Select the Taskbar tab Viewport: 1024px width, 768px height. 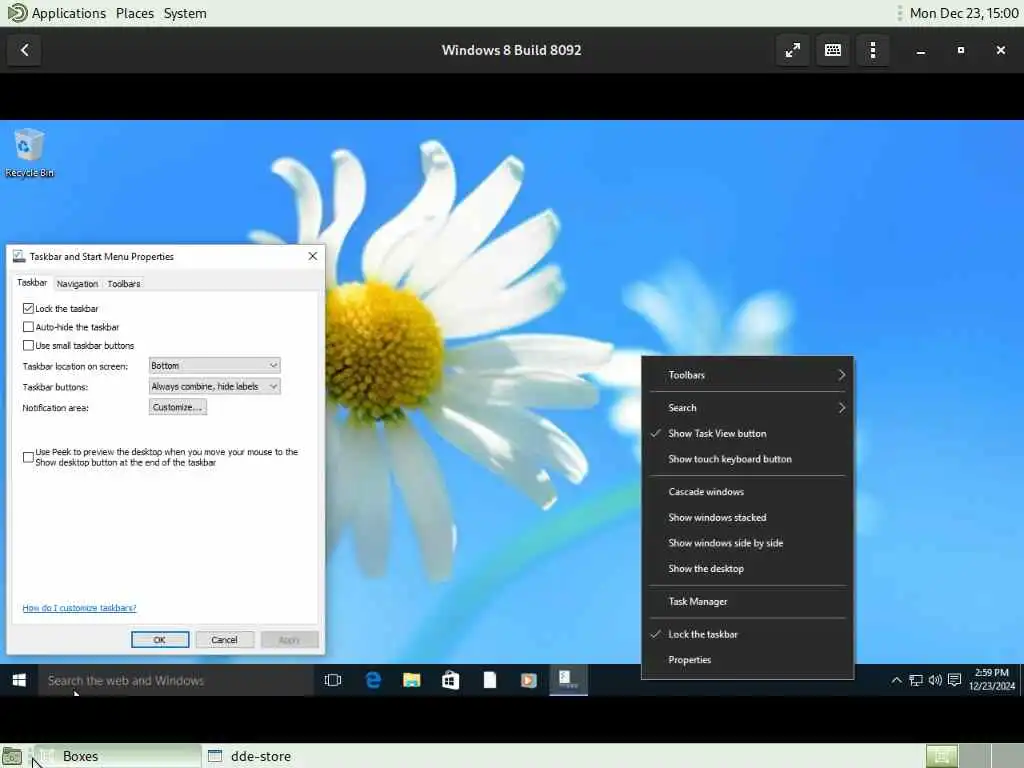32,283
